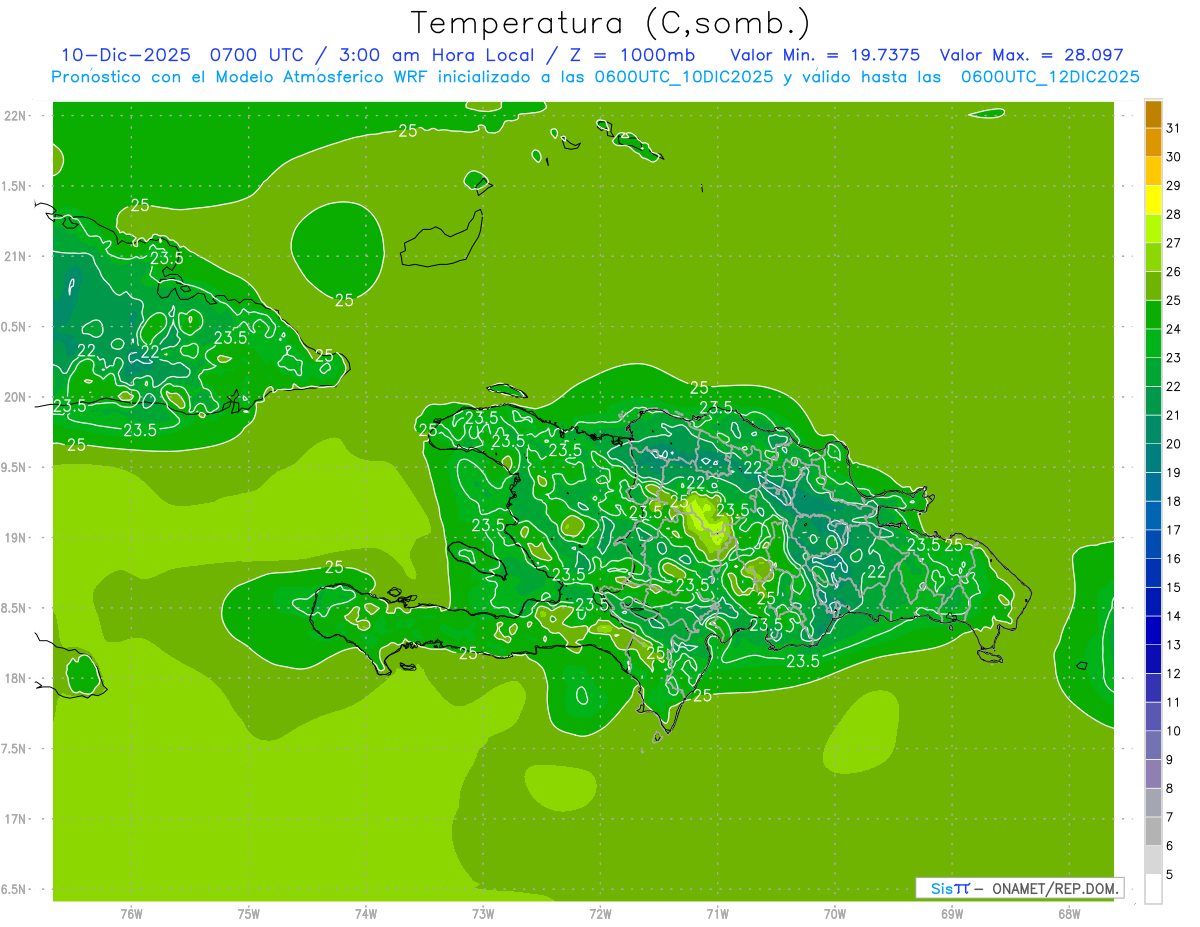
Task: Click the 76W longitude axis label
Action: 131,912
